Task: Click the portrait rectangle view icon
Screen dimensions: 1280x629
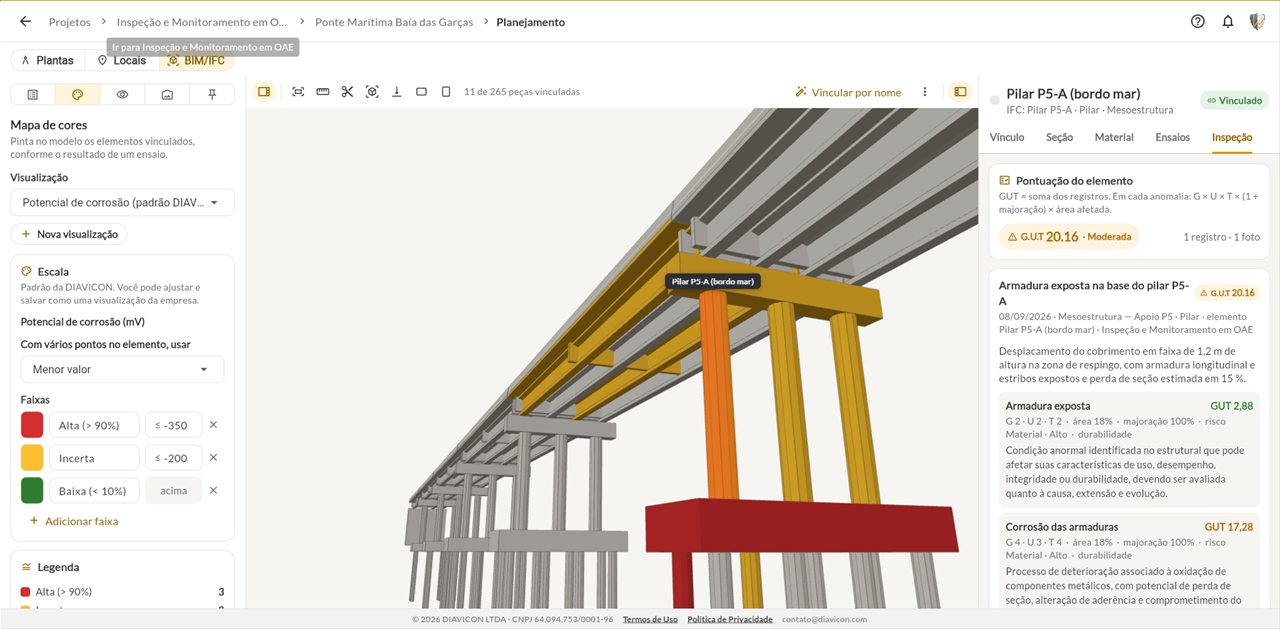Action: [446, 91]
